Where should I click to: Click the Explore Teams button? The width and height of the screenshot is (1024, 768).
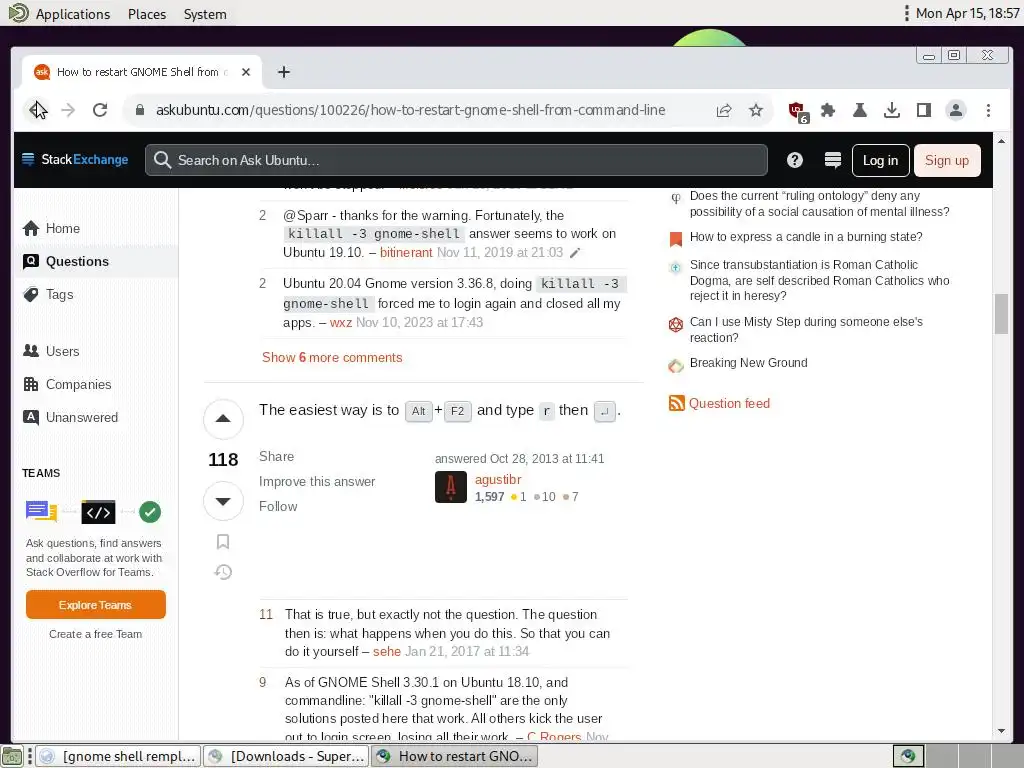click(x=95, y=605)
